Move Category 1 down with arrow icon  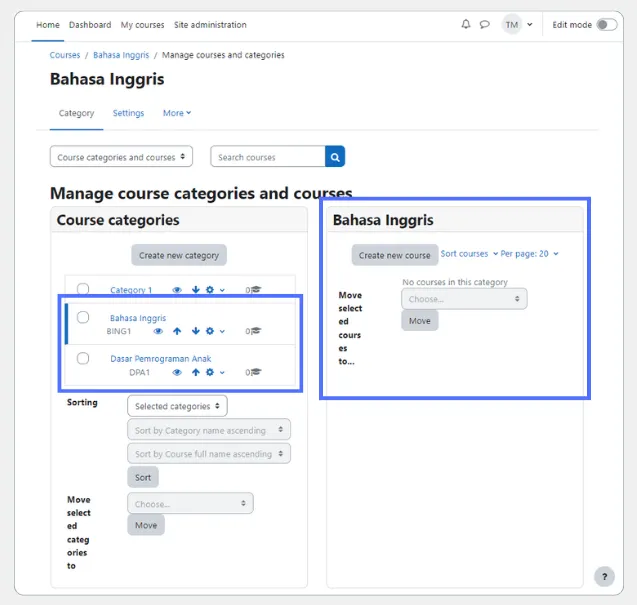(x=196, y=290)
